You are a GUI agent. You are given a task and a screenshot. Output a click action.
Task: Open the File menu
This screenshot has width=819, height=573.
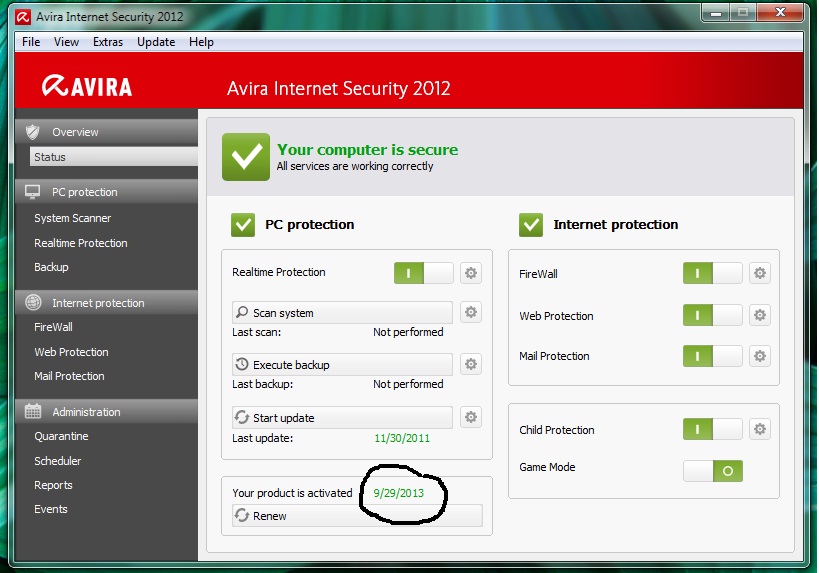pos(31,42)
